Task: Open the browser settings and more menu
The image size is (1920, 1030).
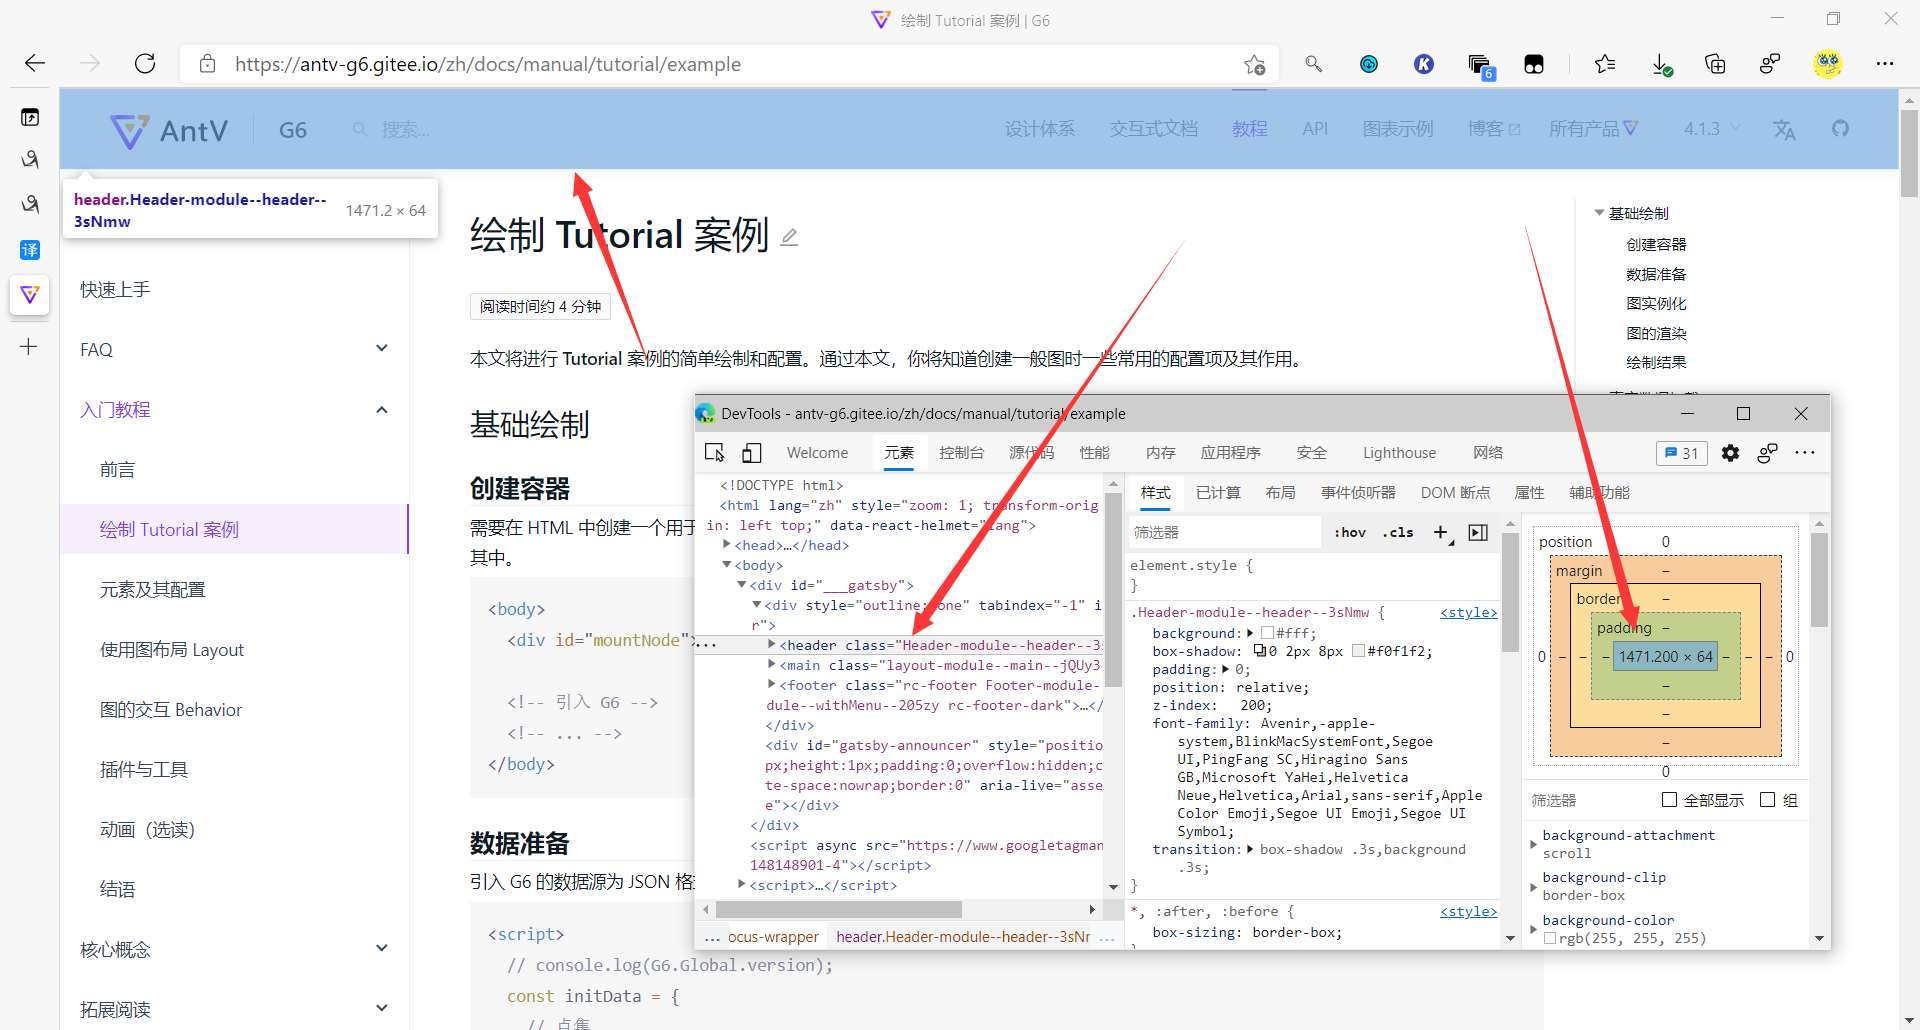Action: click(x=1885, y=64)
